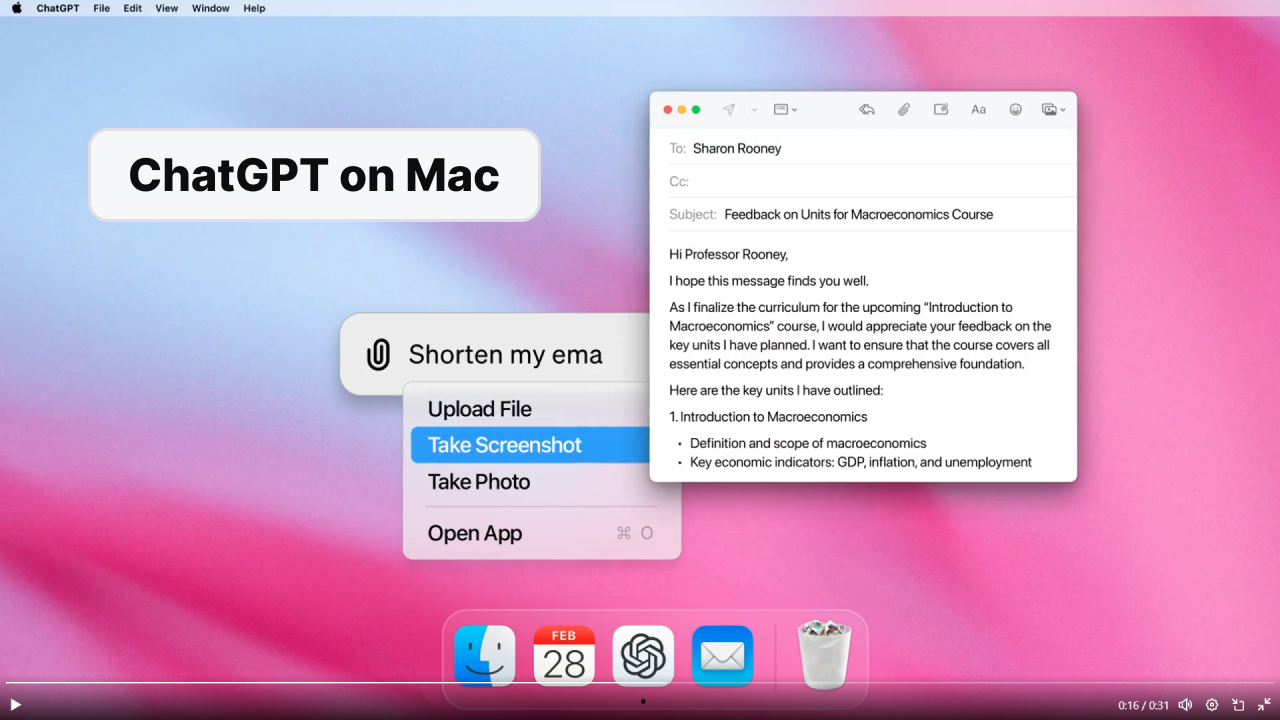Open Calendar showing Feb 28 in dock
The height and width of the screenshot is (720, 1280).
click(x=564, y=656)
